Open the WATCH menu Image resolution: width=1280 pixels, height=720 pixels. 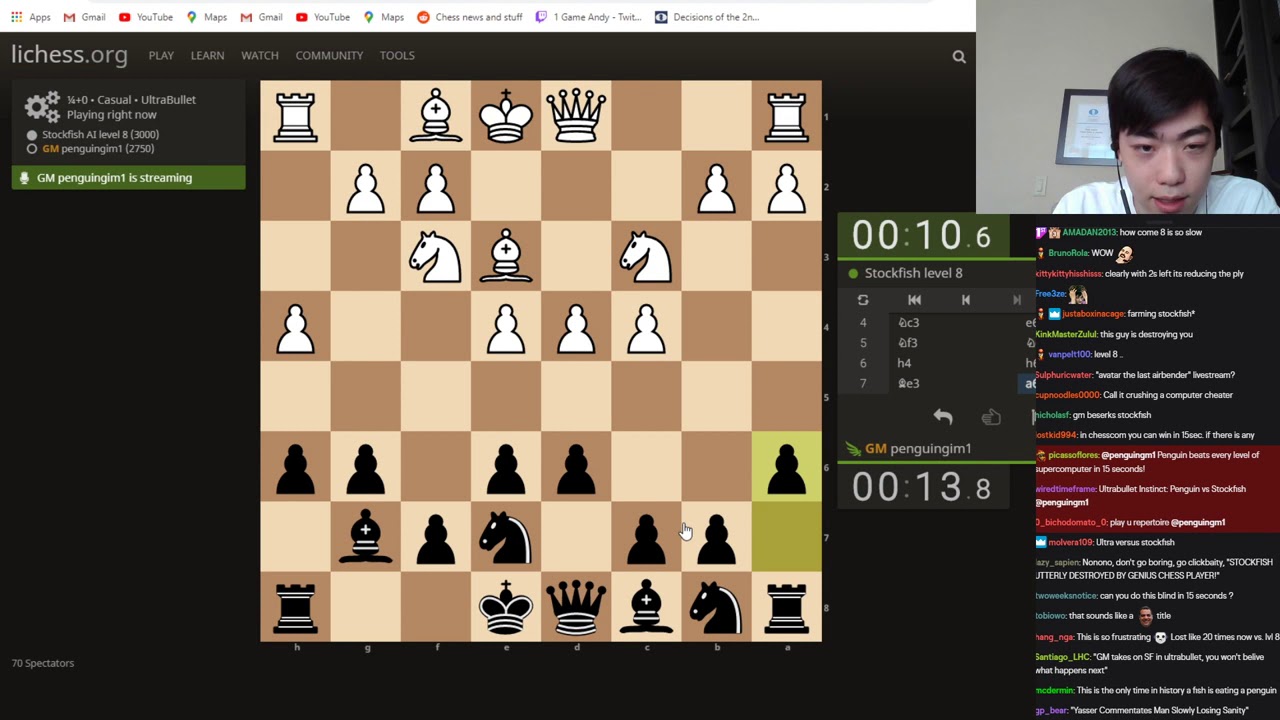point(259,55)
